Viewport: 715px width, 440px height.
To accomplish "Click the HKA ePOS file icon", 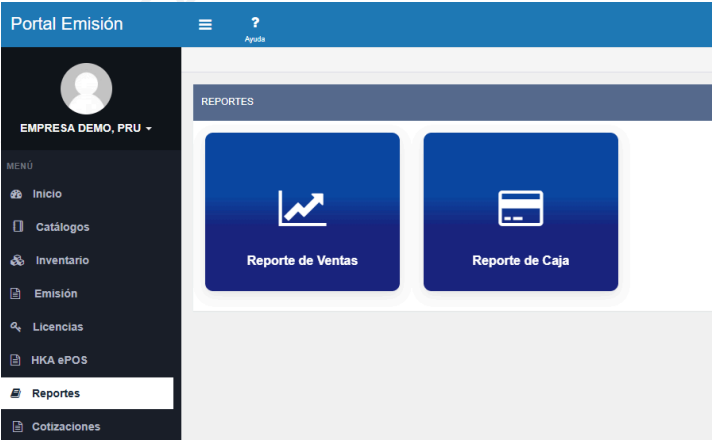I will (15, 360).
